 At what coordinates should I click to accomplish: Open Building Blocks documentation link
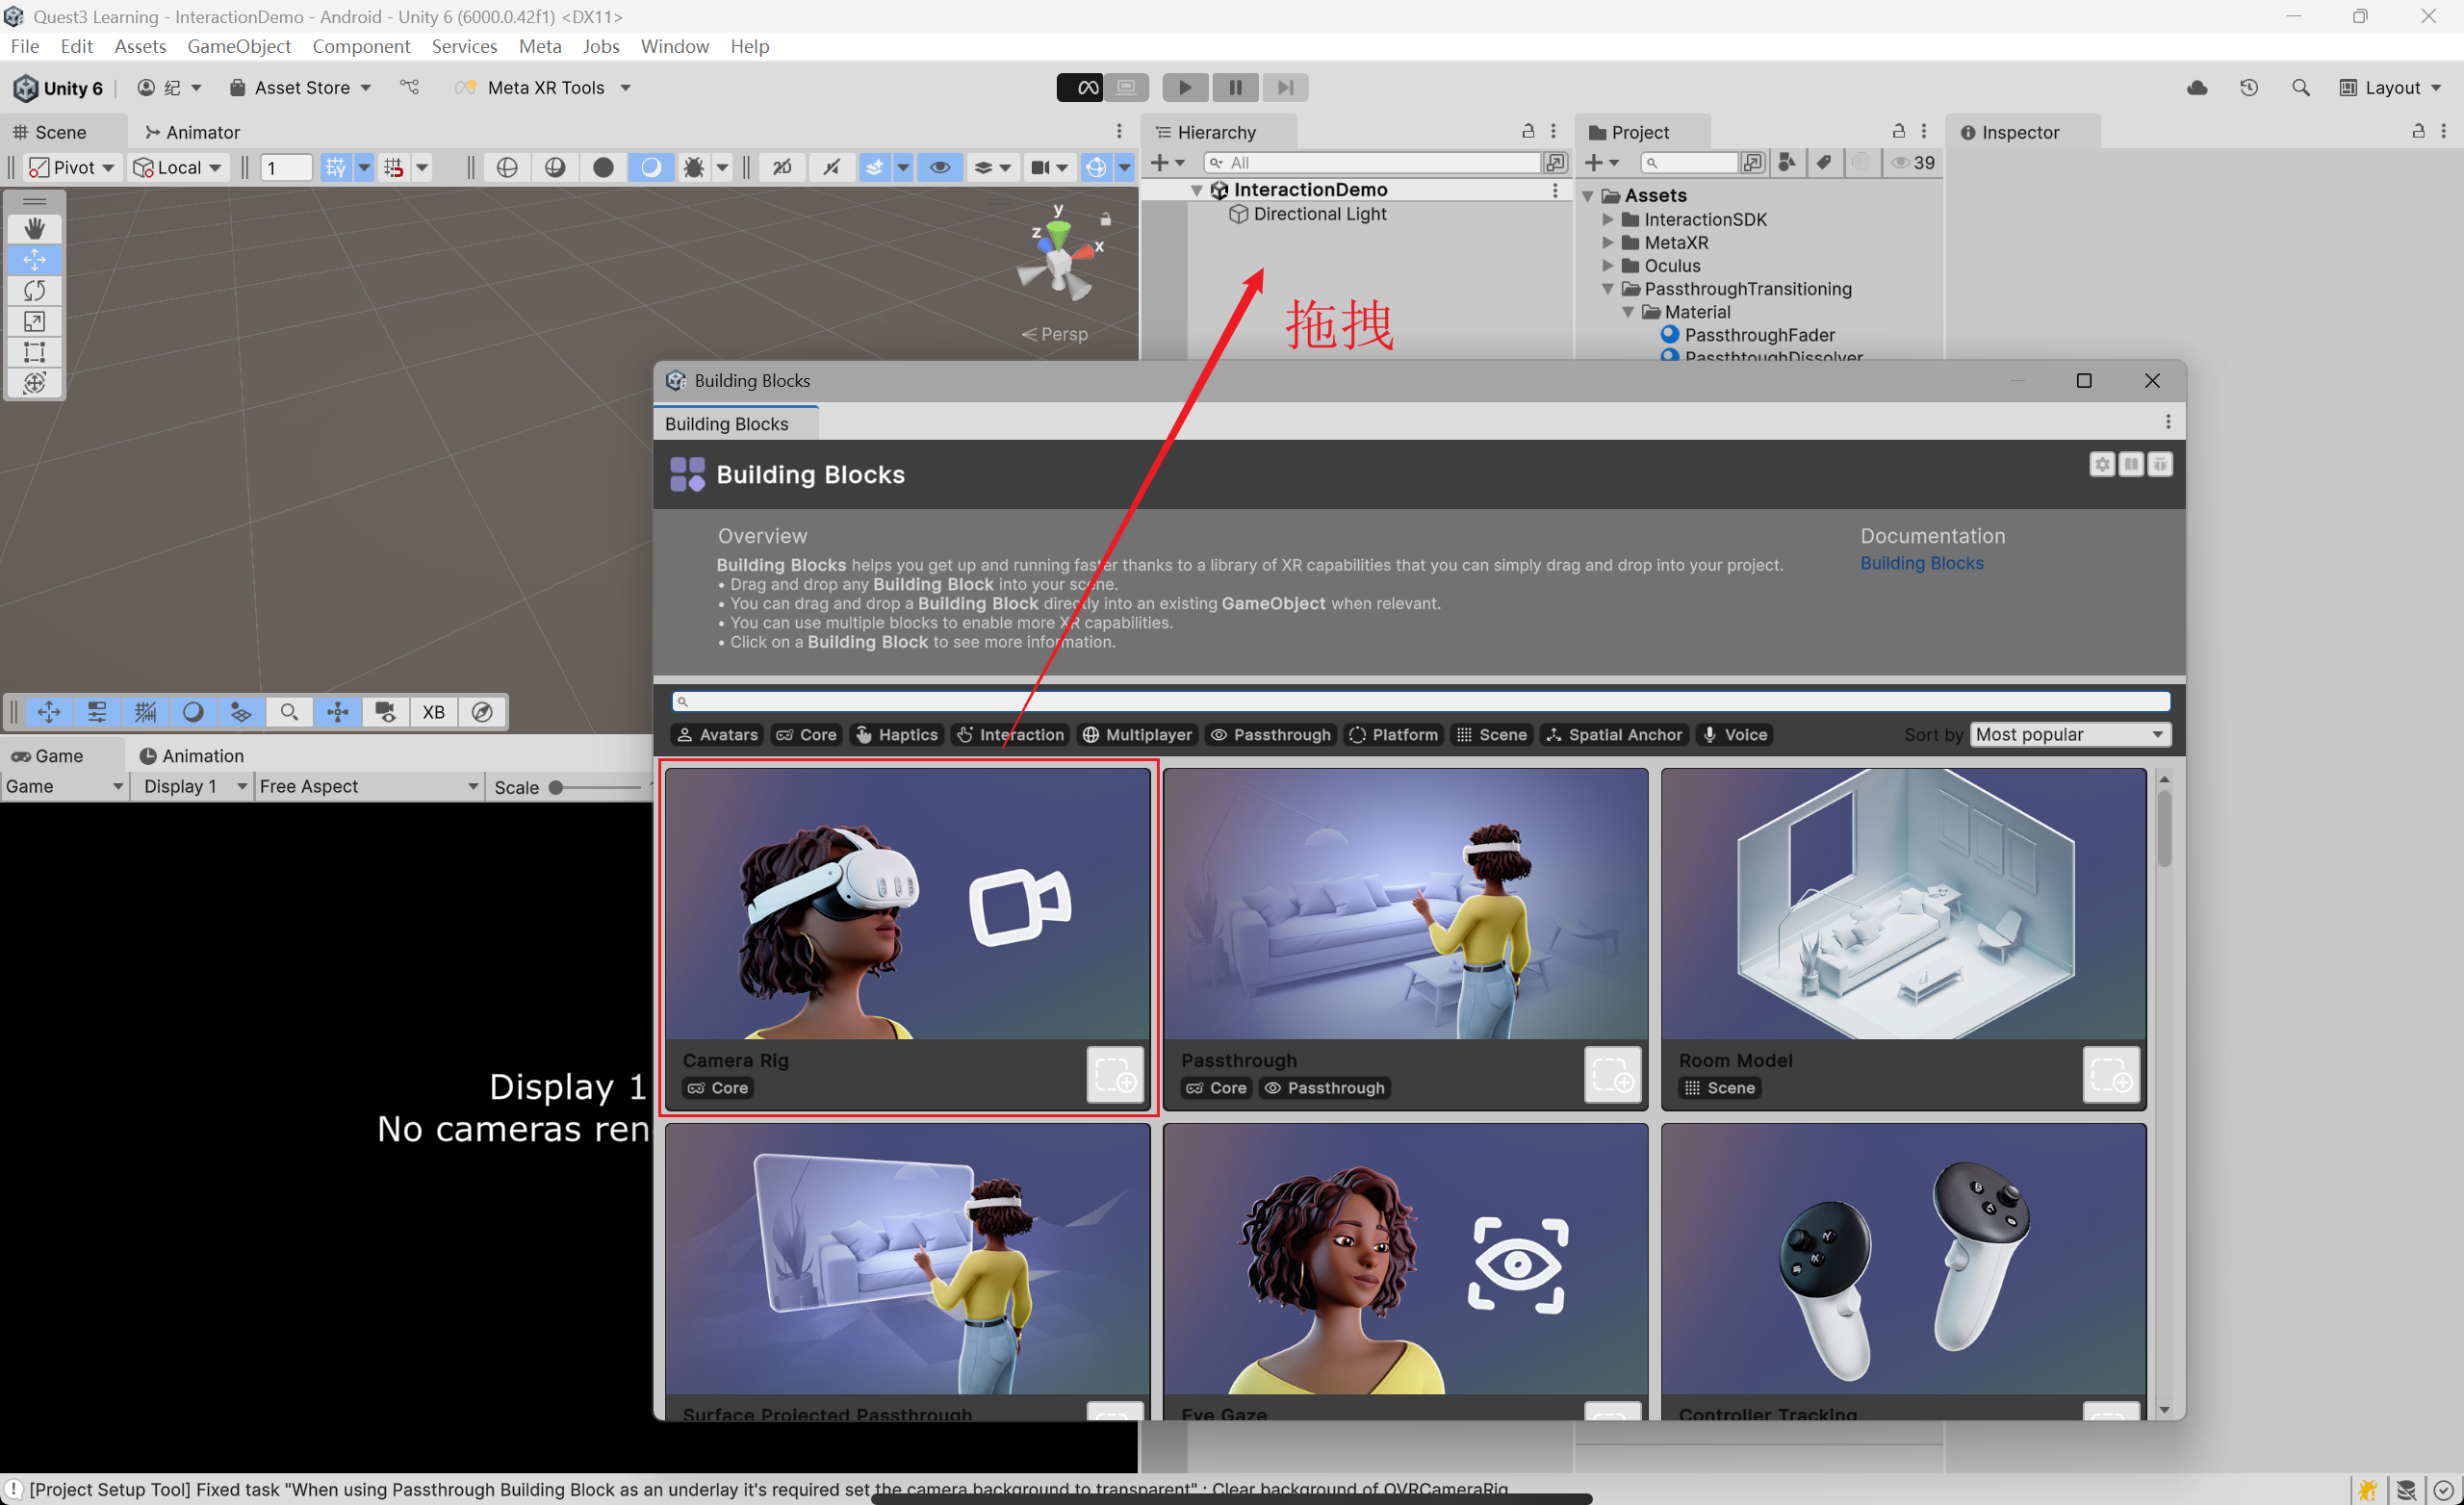(1921, 563)
